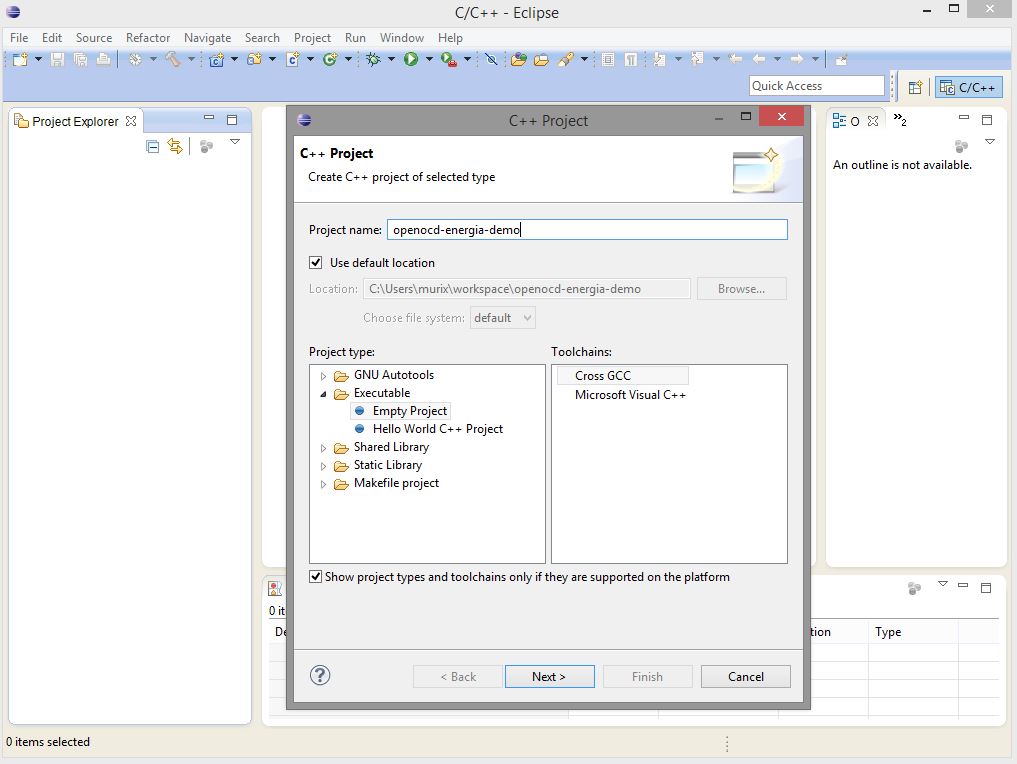Image resolution: width=1017 pixels, height=764 pixels.
Task: Click the Print toolbar icon
Action: 103,60
